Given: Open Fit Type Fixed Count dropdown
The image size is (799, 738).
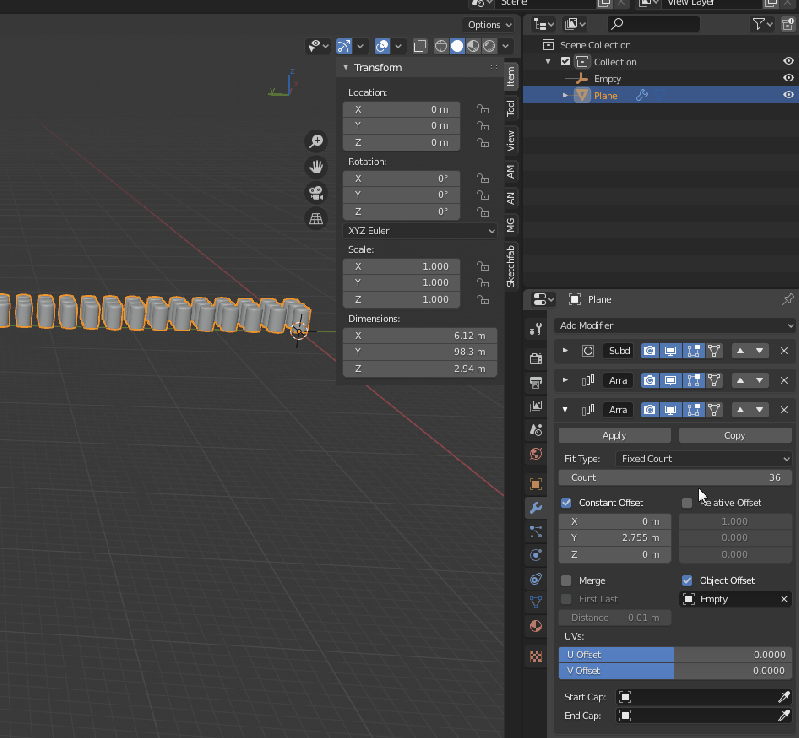Looking at the screenshot, I should pyautogui.click(x=704, y=459).
